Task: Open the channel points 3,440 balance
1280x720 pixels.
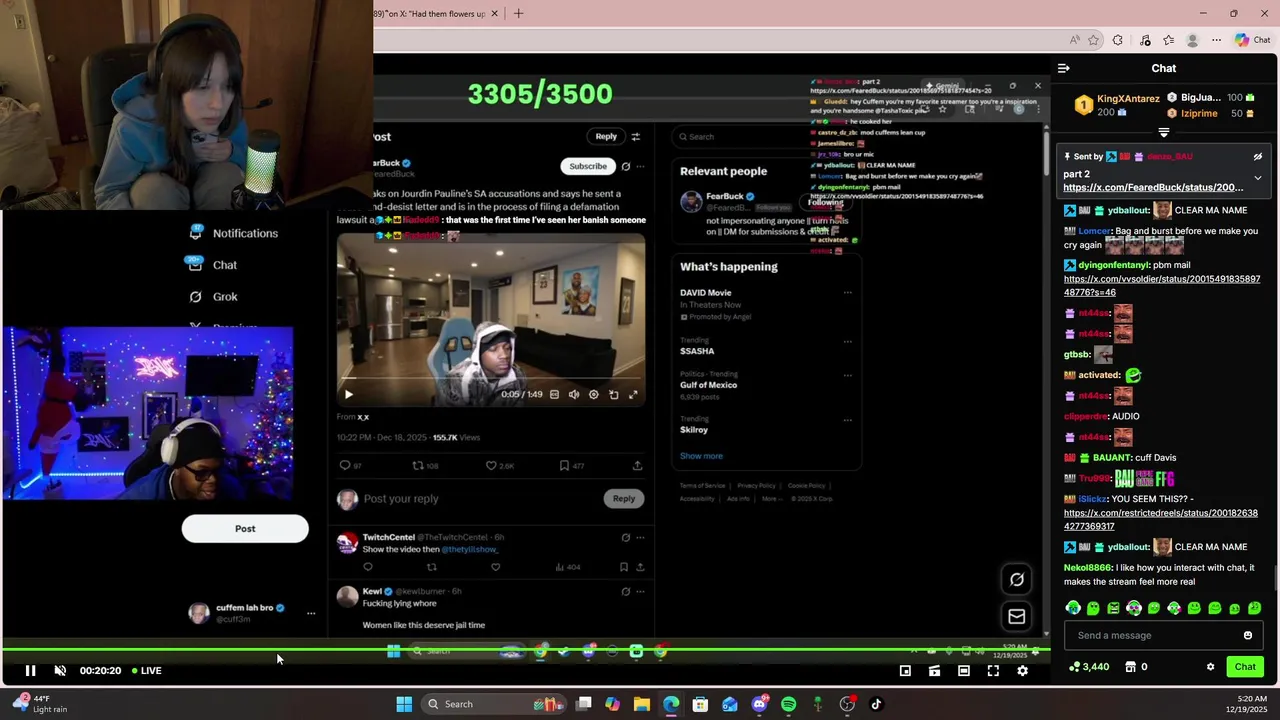Action: tap(1089, 667)
